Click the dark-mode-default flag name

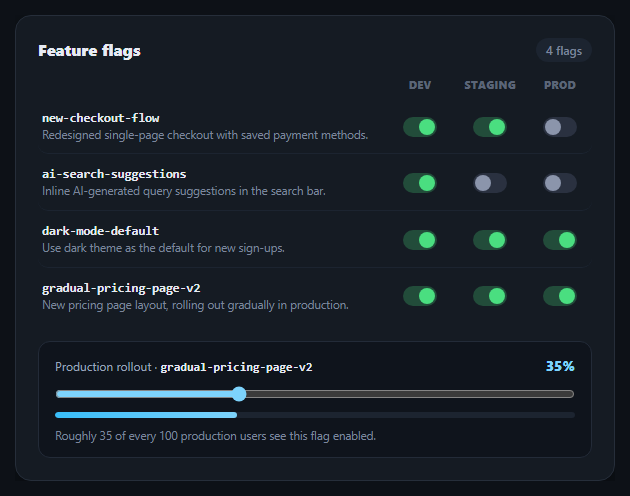100,231
